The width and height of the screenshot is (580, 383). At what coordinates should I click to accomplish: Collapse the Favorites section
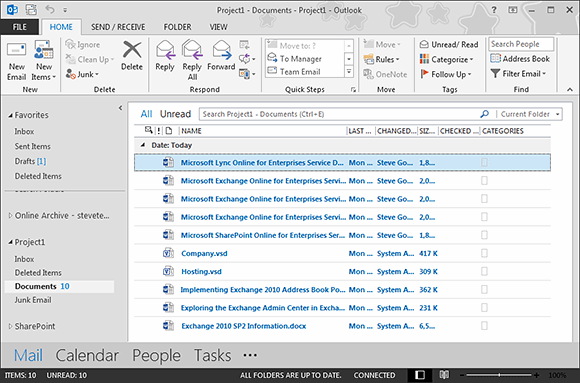(x=10, y=115)
